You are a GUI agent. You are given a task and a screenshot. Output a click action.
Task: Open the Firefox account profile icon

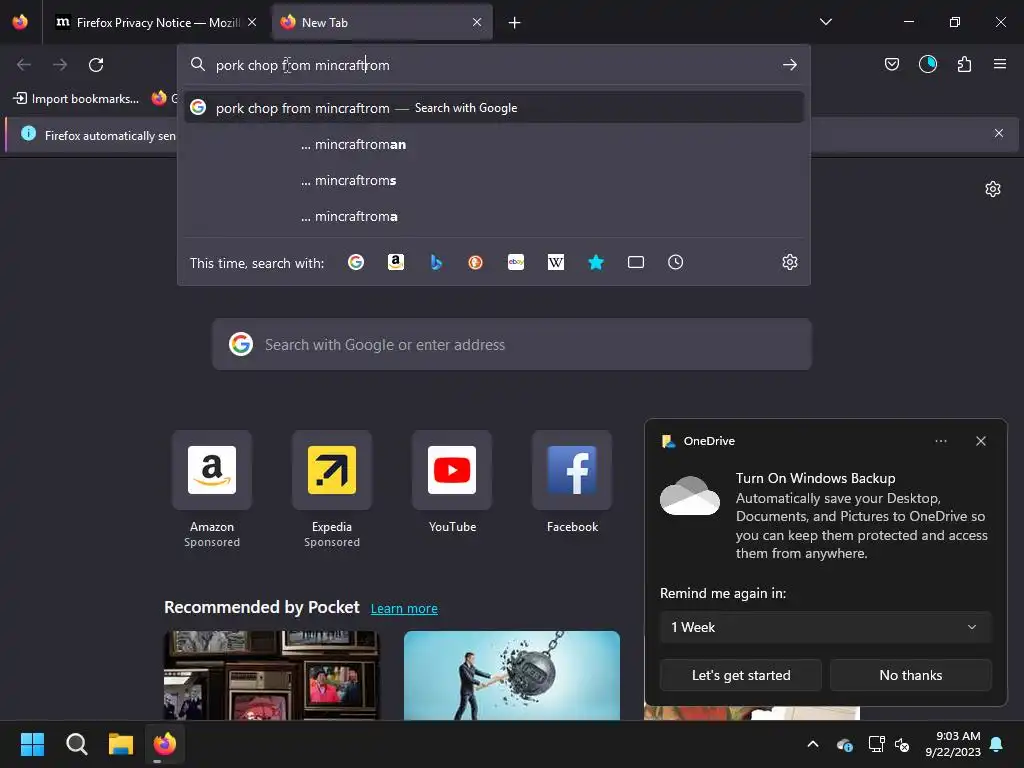pyautogui.click(x=928, y=64)
